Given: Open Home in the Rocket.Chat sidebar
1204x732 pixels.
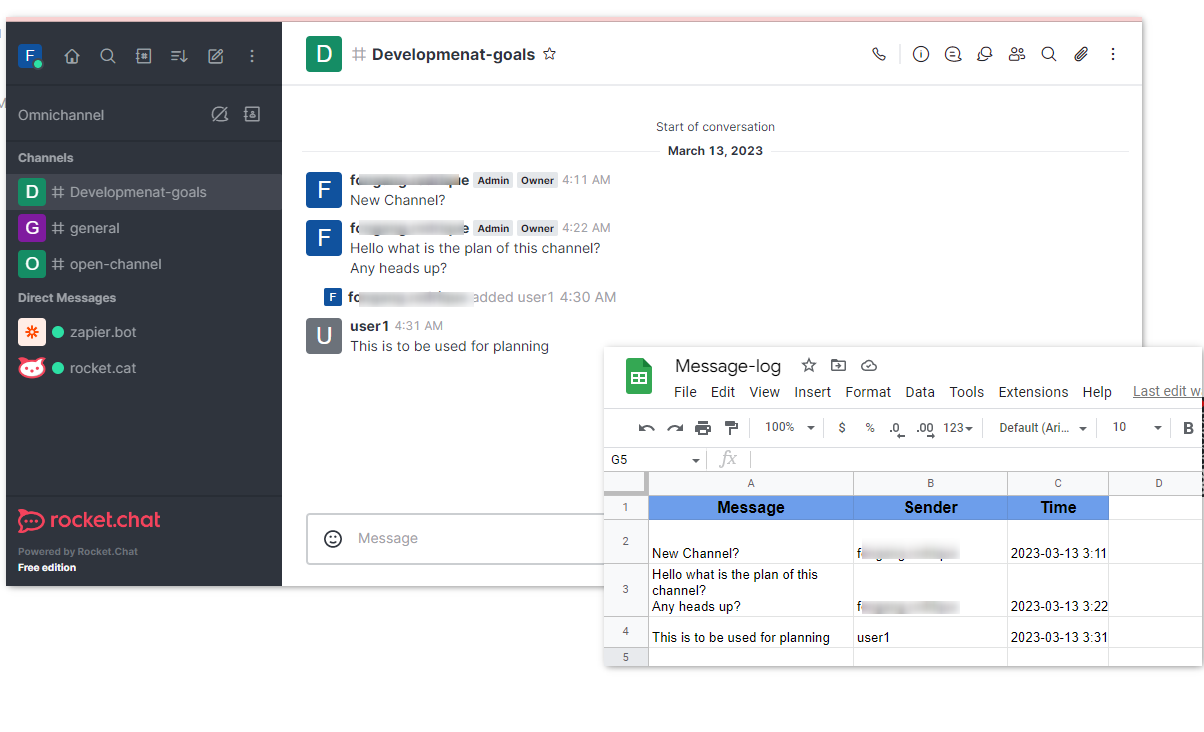Looking at the screenshot, I should (72, 56).
